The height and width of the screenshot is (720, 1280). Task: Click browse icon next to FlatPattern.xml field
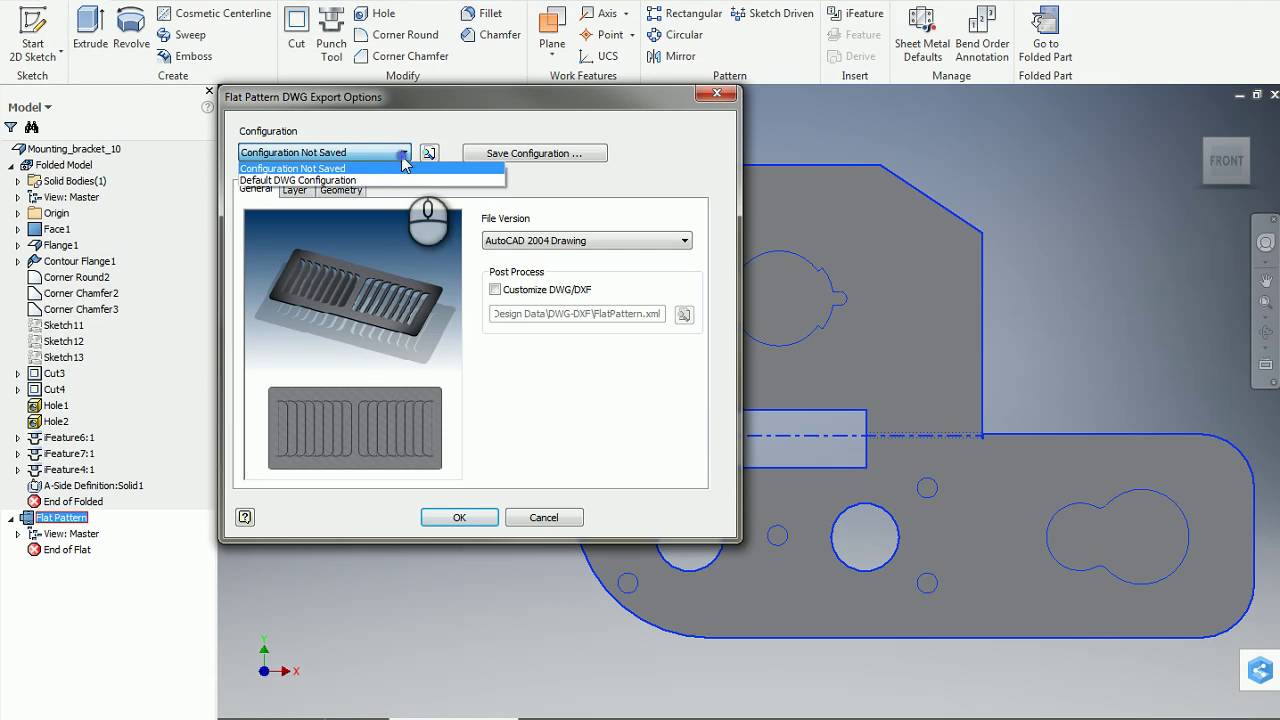coord(684,314)
